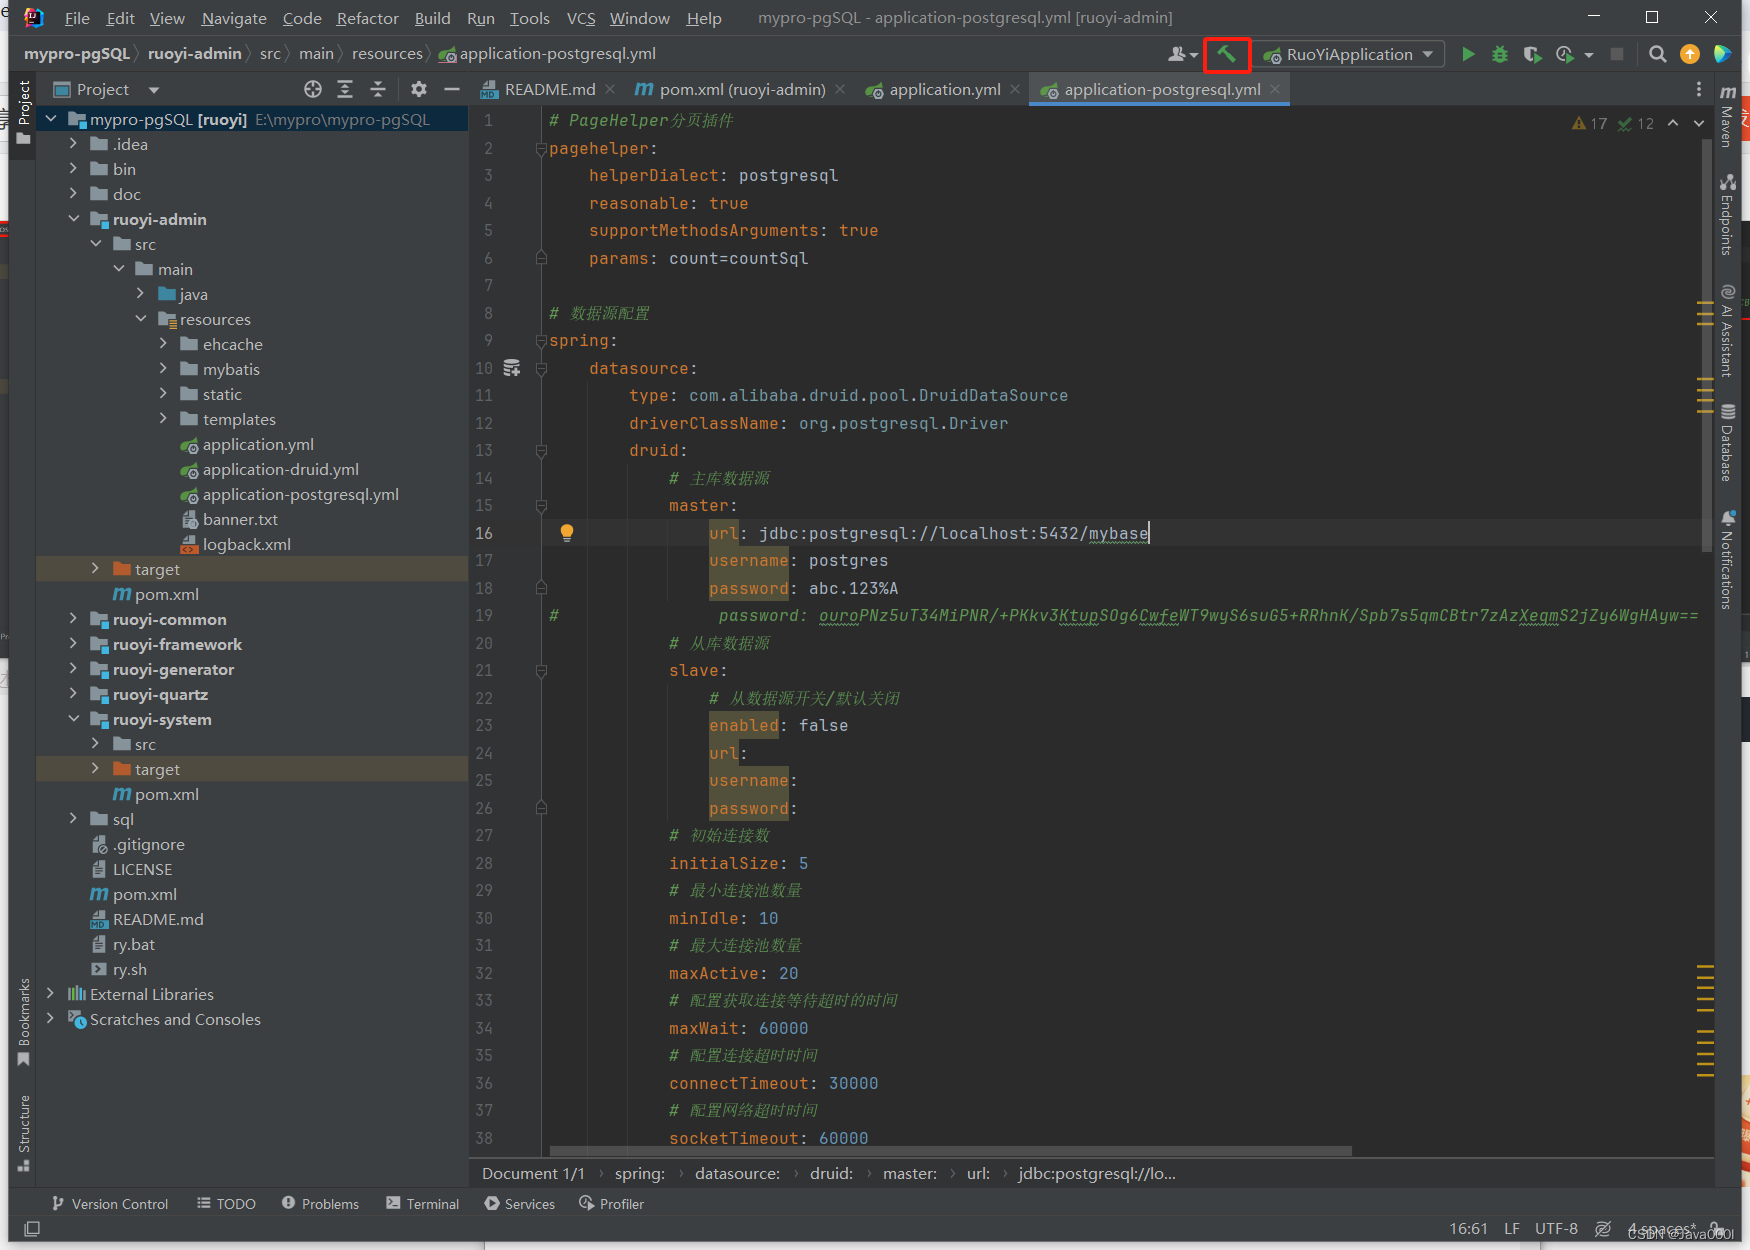Open the Bookmarks tool window
Screen dimensions: 1750x1250
[24, 1022]
